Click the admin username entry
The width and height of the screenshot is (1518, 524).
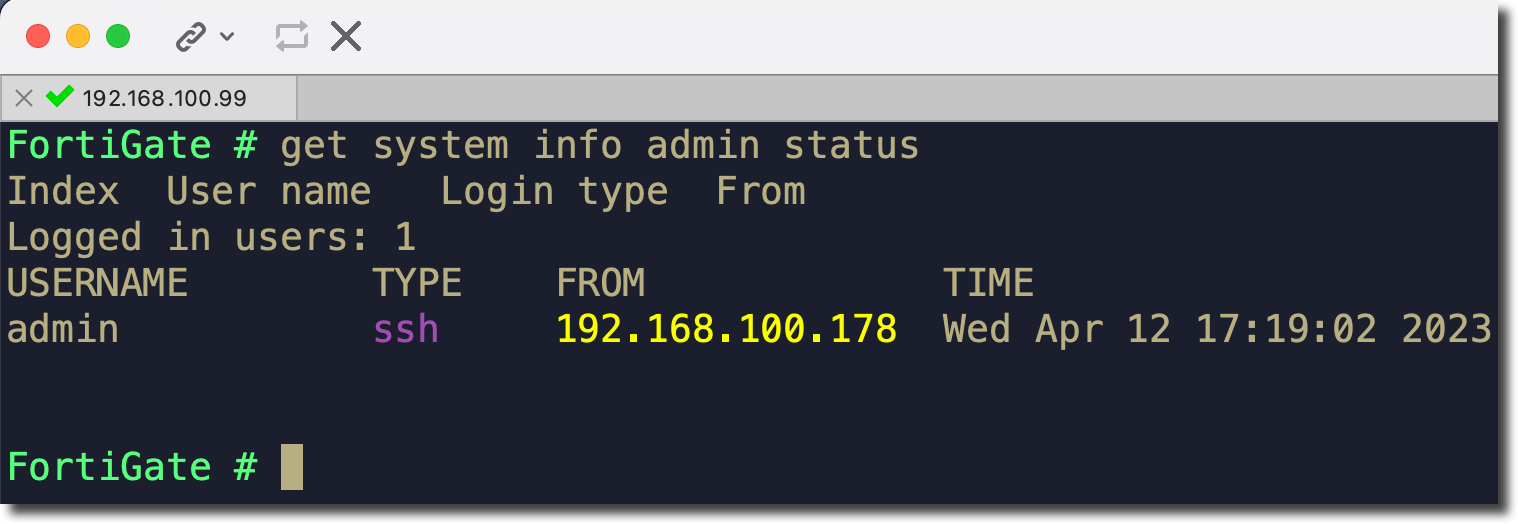tap(63, 328)
